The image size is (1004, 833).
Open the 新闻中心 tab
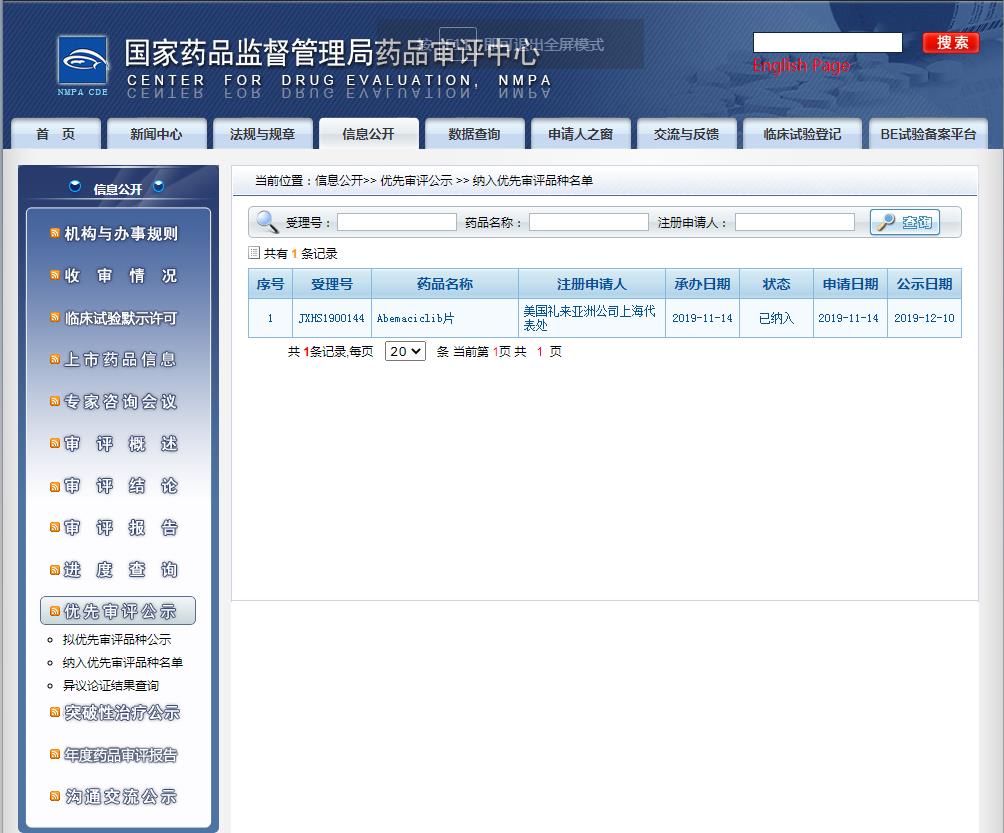156,134
